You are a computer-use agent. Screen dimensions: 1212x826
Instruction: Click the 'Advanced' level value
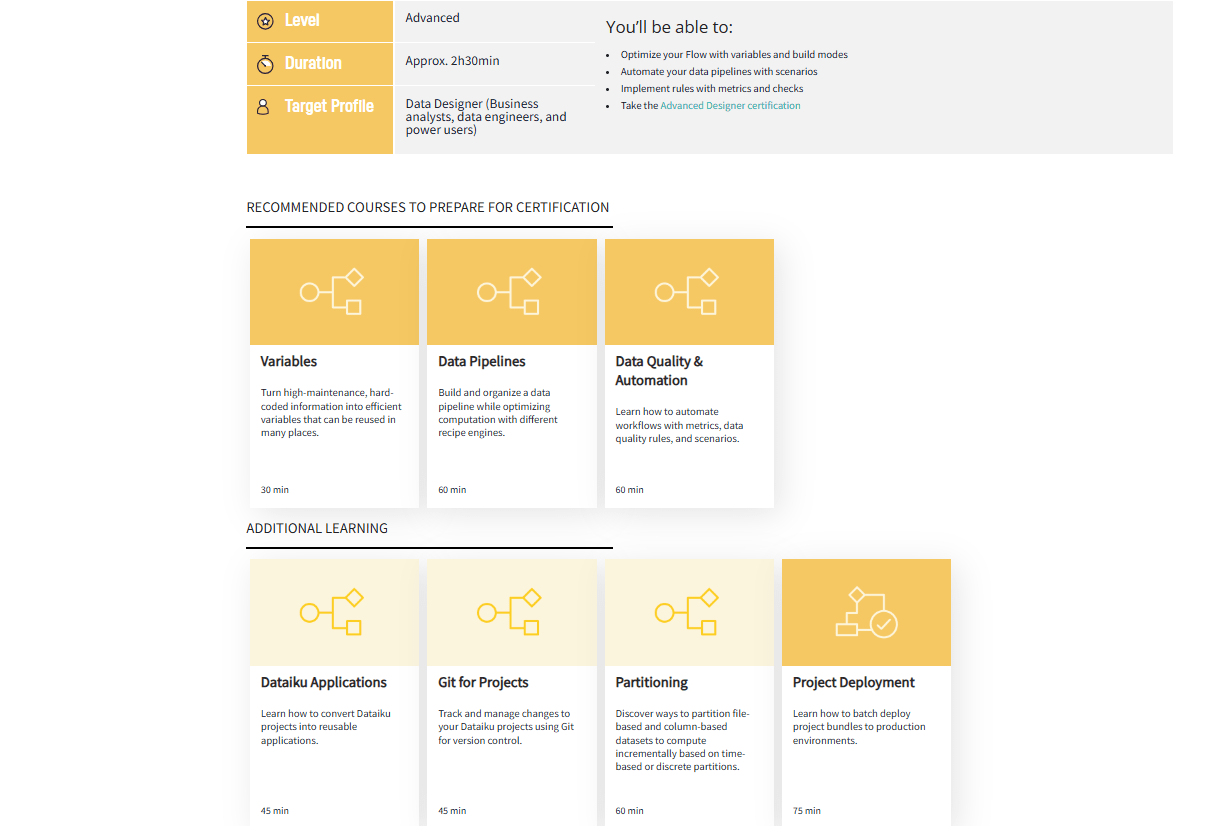pyautogui.click(x=433, y=18)
